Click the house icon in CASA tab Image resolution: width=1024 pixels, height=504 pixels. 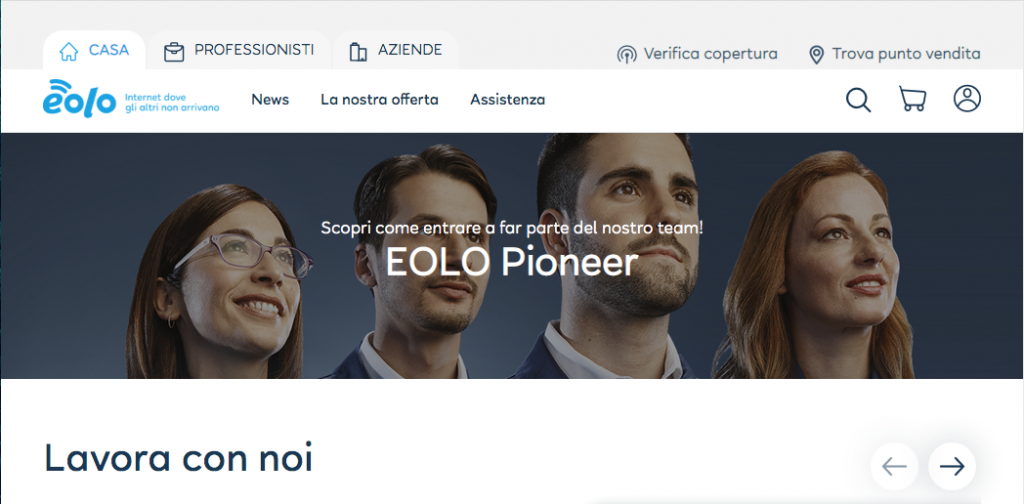coord(69,51)
